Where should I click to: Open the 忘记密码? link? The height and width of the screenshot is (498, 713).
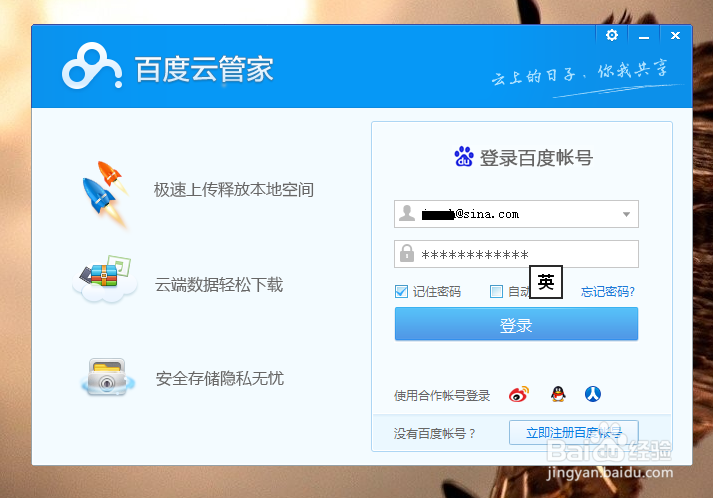coord(608,292)
